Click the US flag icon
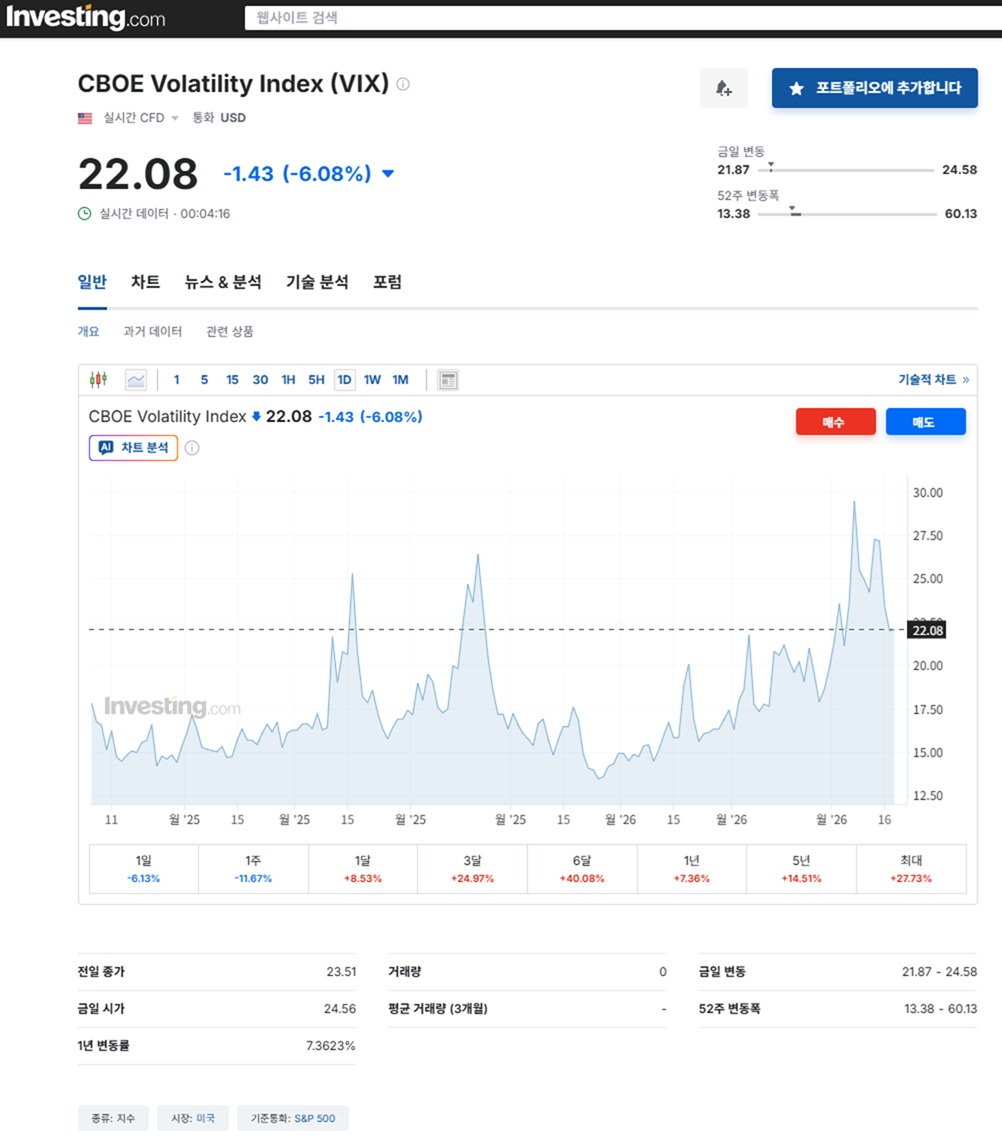The height and width of the screenshot is (1142, 1002). click(85, 118)
